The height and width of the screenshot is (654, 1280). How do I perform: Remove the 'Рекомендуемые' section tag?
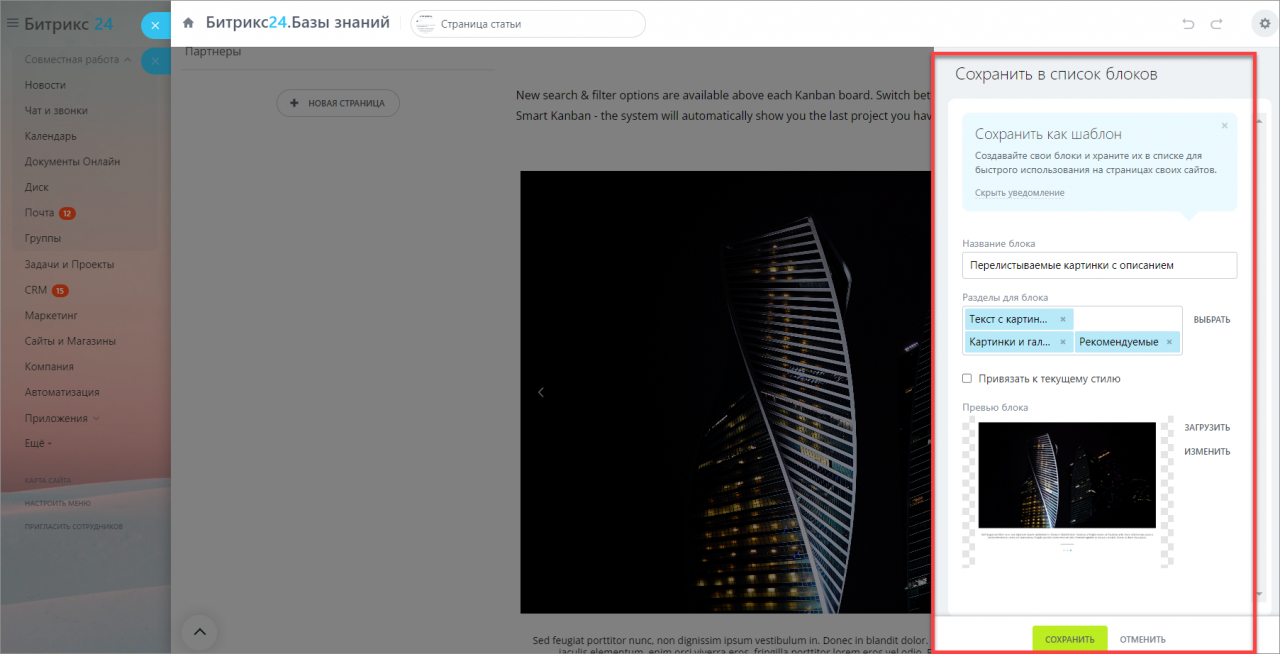pos(1169,342)
